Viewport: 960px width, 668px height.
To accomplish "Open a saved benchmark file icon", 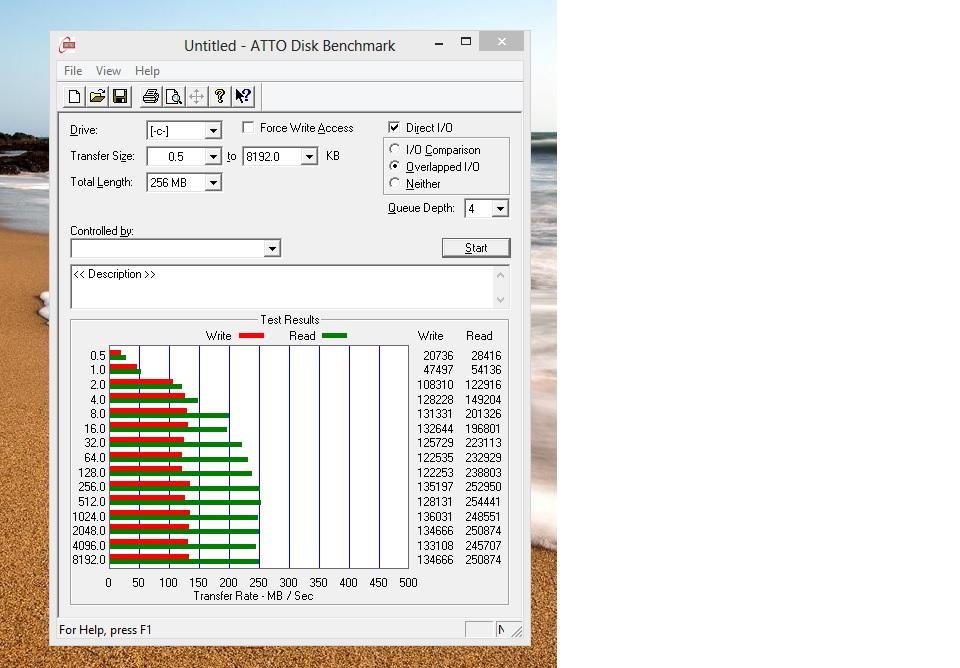I will (x=97, y=96).
